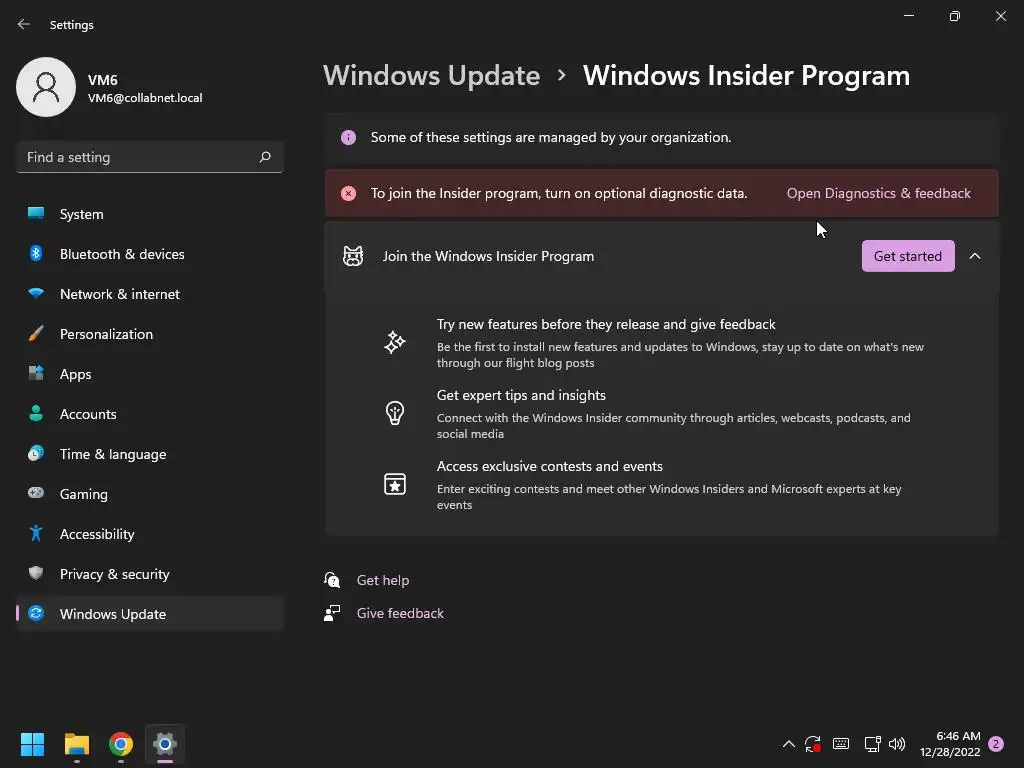Select Windows Update in the sidebar
1024x768 pixels.
(150, 614)
